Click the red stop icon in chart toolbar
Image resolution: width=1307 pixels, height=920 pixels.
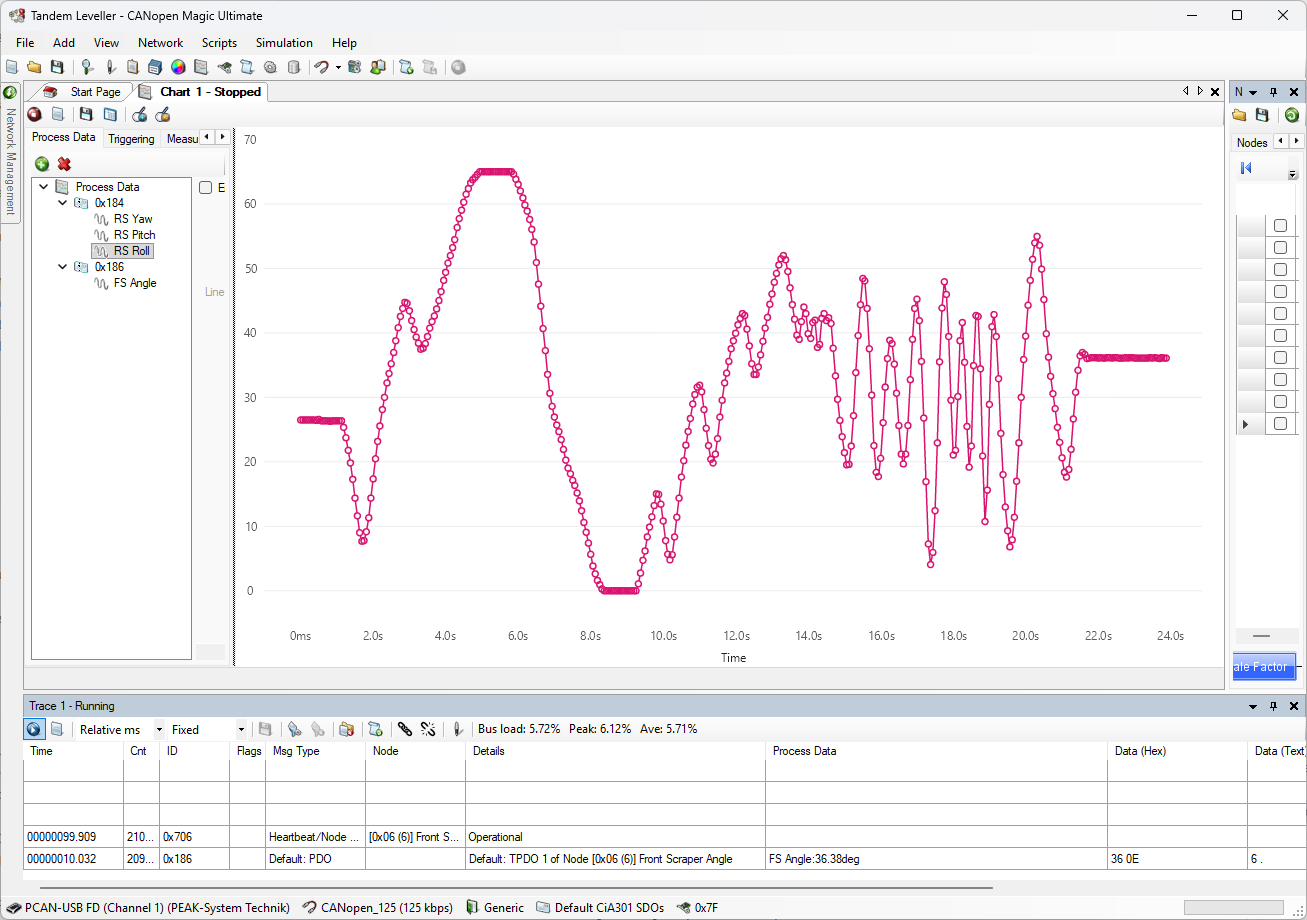(34, 115)
